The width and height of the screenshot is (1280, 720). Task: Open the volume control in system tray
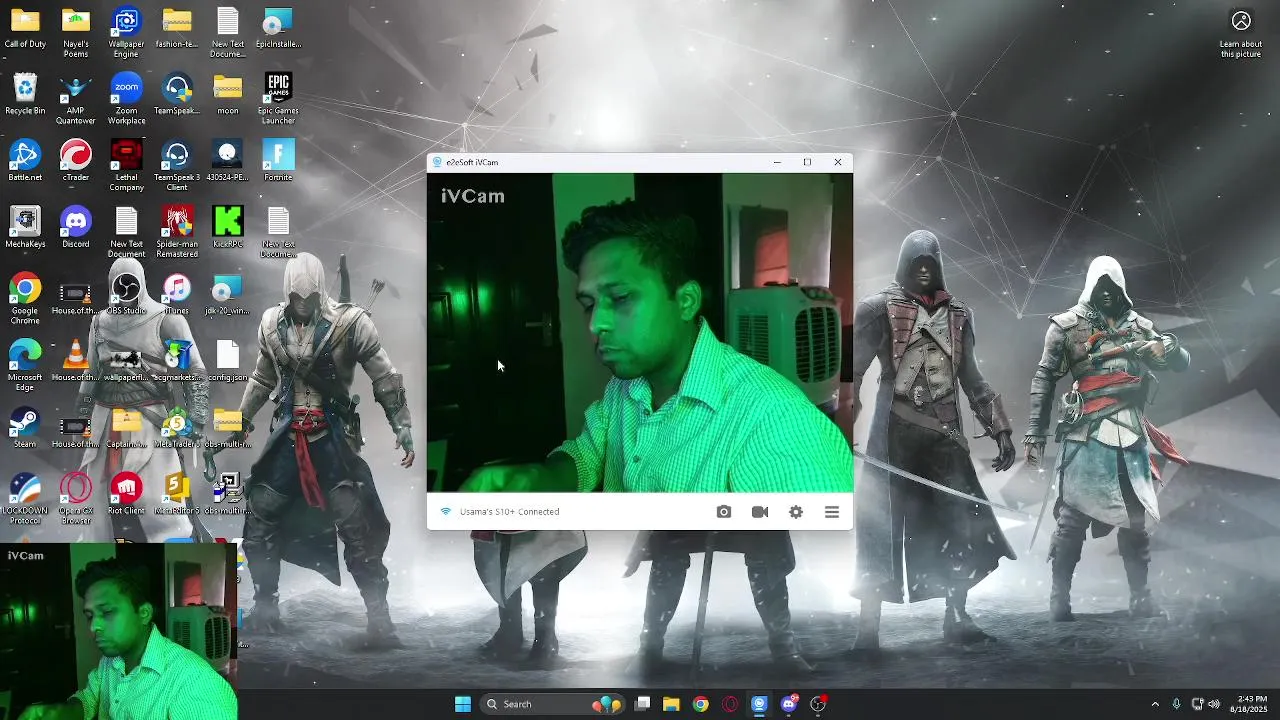pos(1215,704)
